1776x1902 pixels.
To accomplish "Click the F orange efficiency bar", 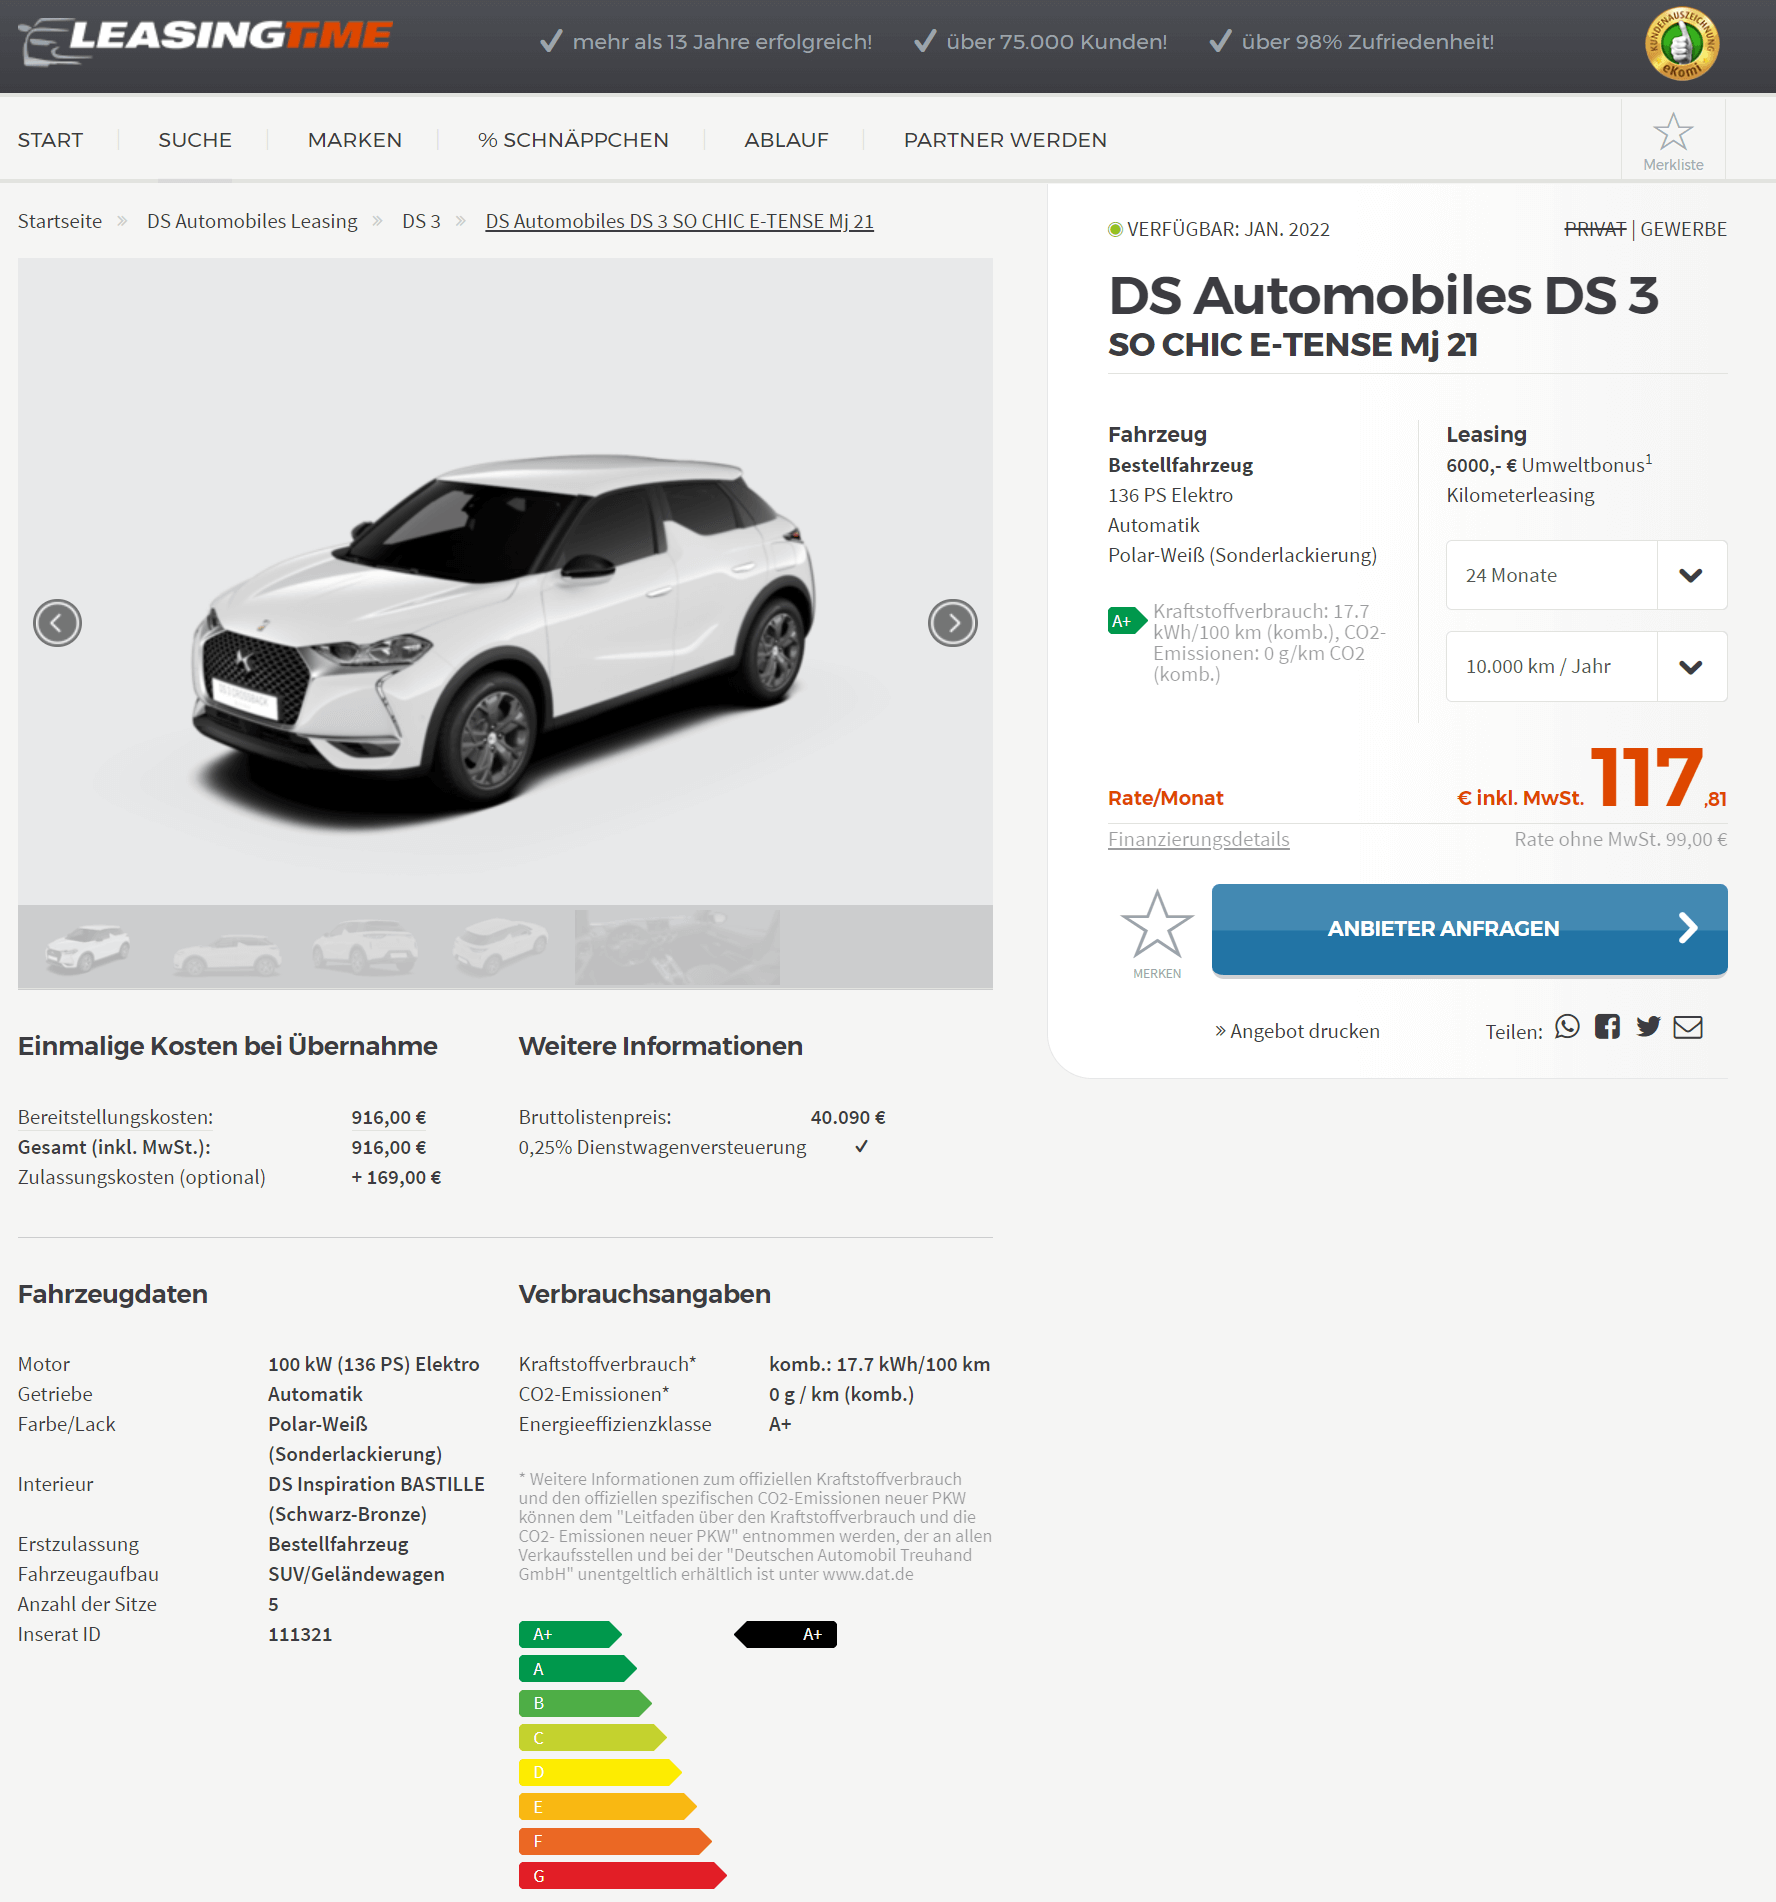I will click(615, 1841).
